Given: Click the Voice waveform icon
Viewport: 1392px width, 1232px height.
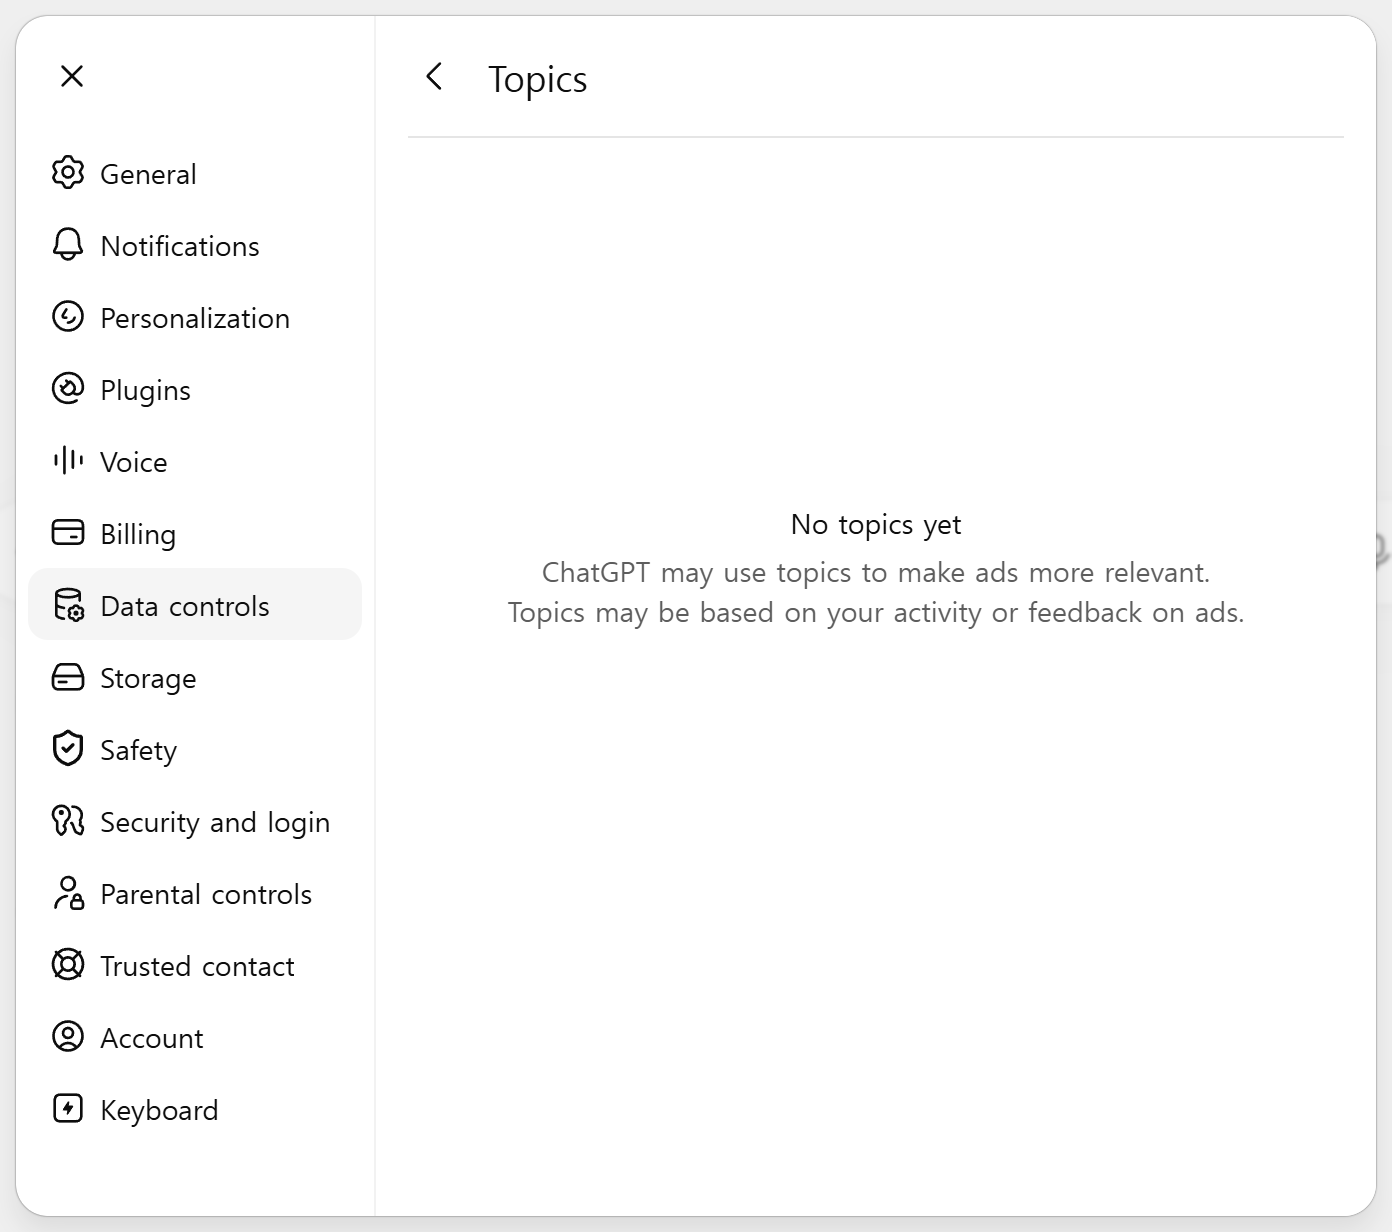Looking at the screenshot, I should 68,461.
